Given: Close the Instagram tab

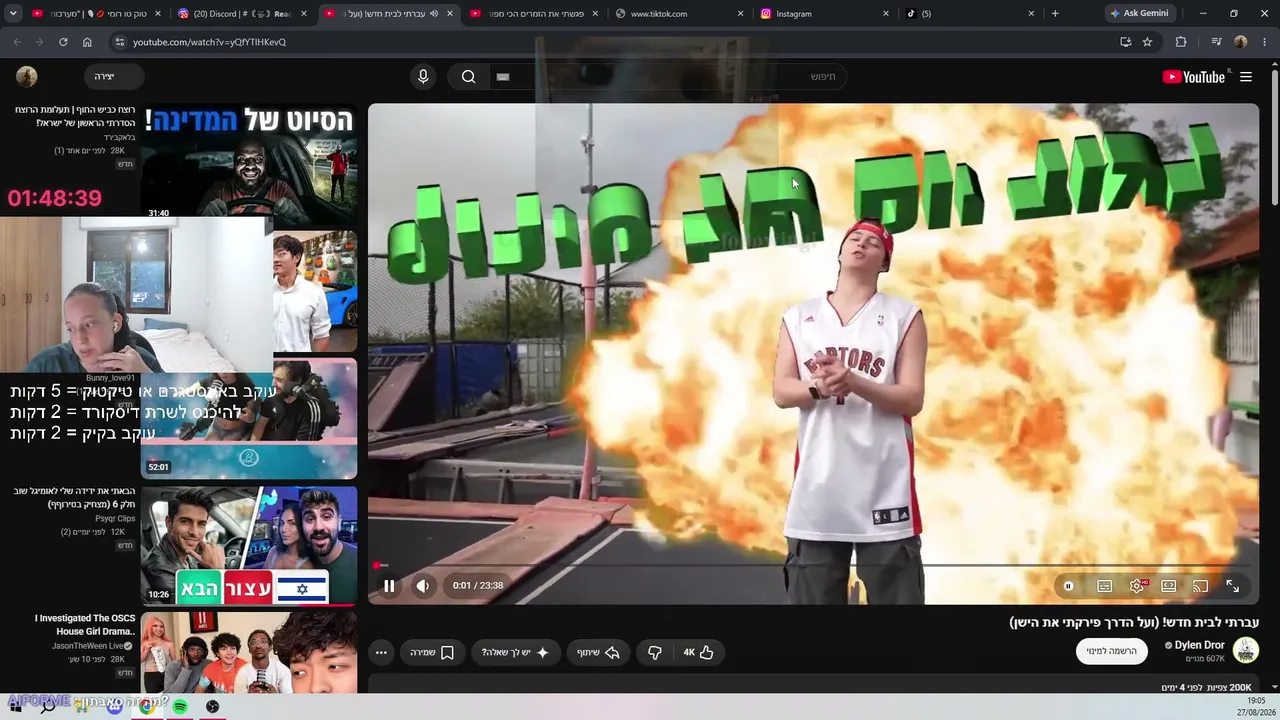Looking at the screenshot, I should (x=886, y=14).
